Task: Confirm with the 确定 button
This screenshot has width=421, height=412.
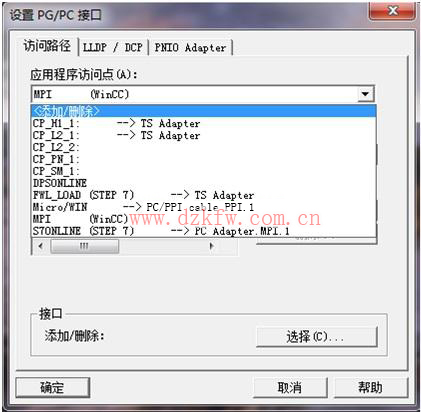Action: [52, 387]
